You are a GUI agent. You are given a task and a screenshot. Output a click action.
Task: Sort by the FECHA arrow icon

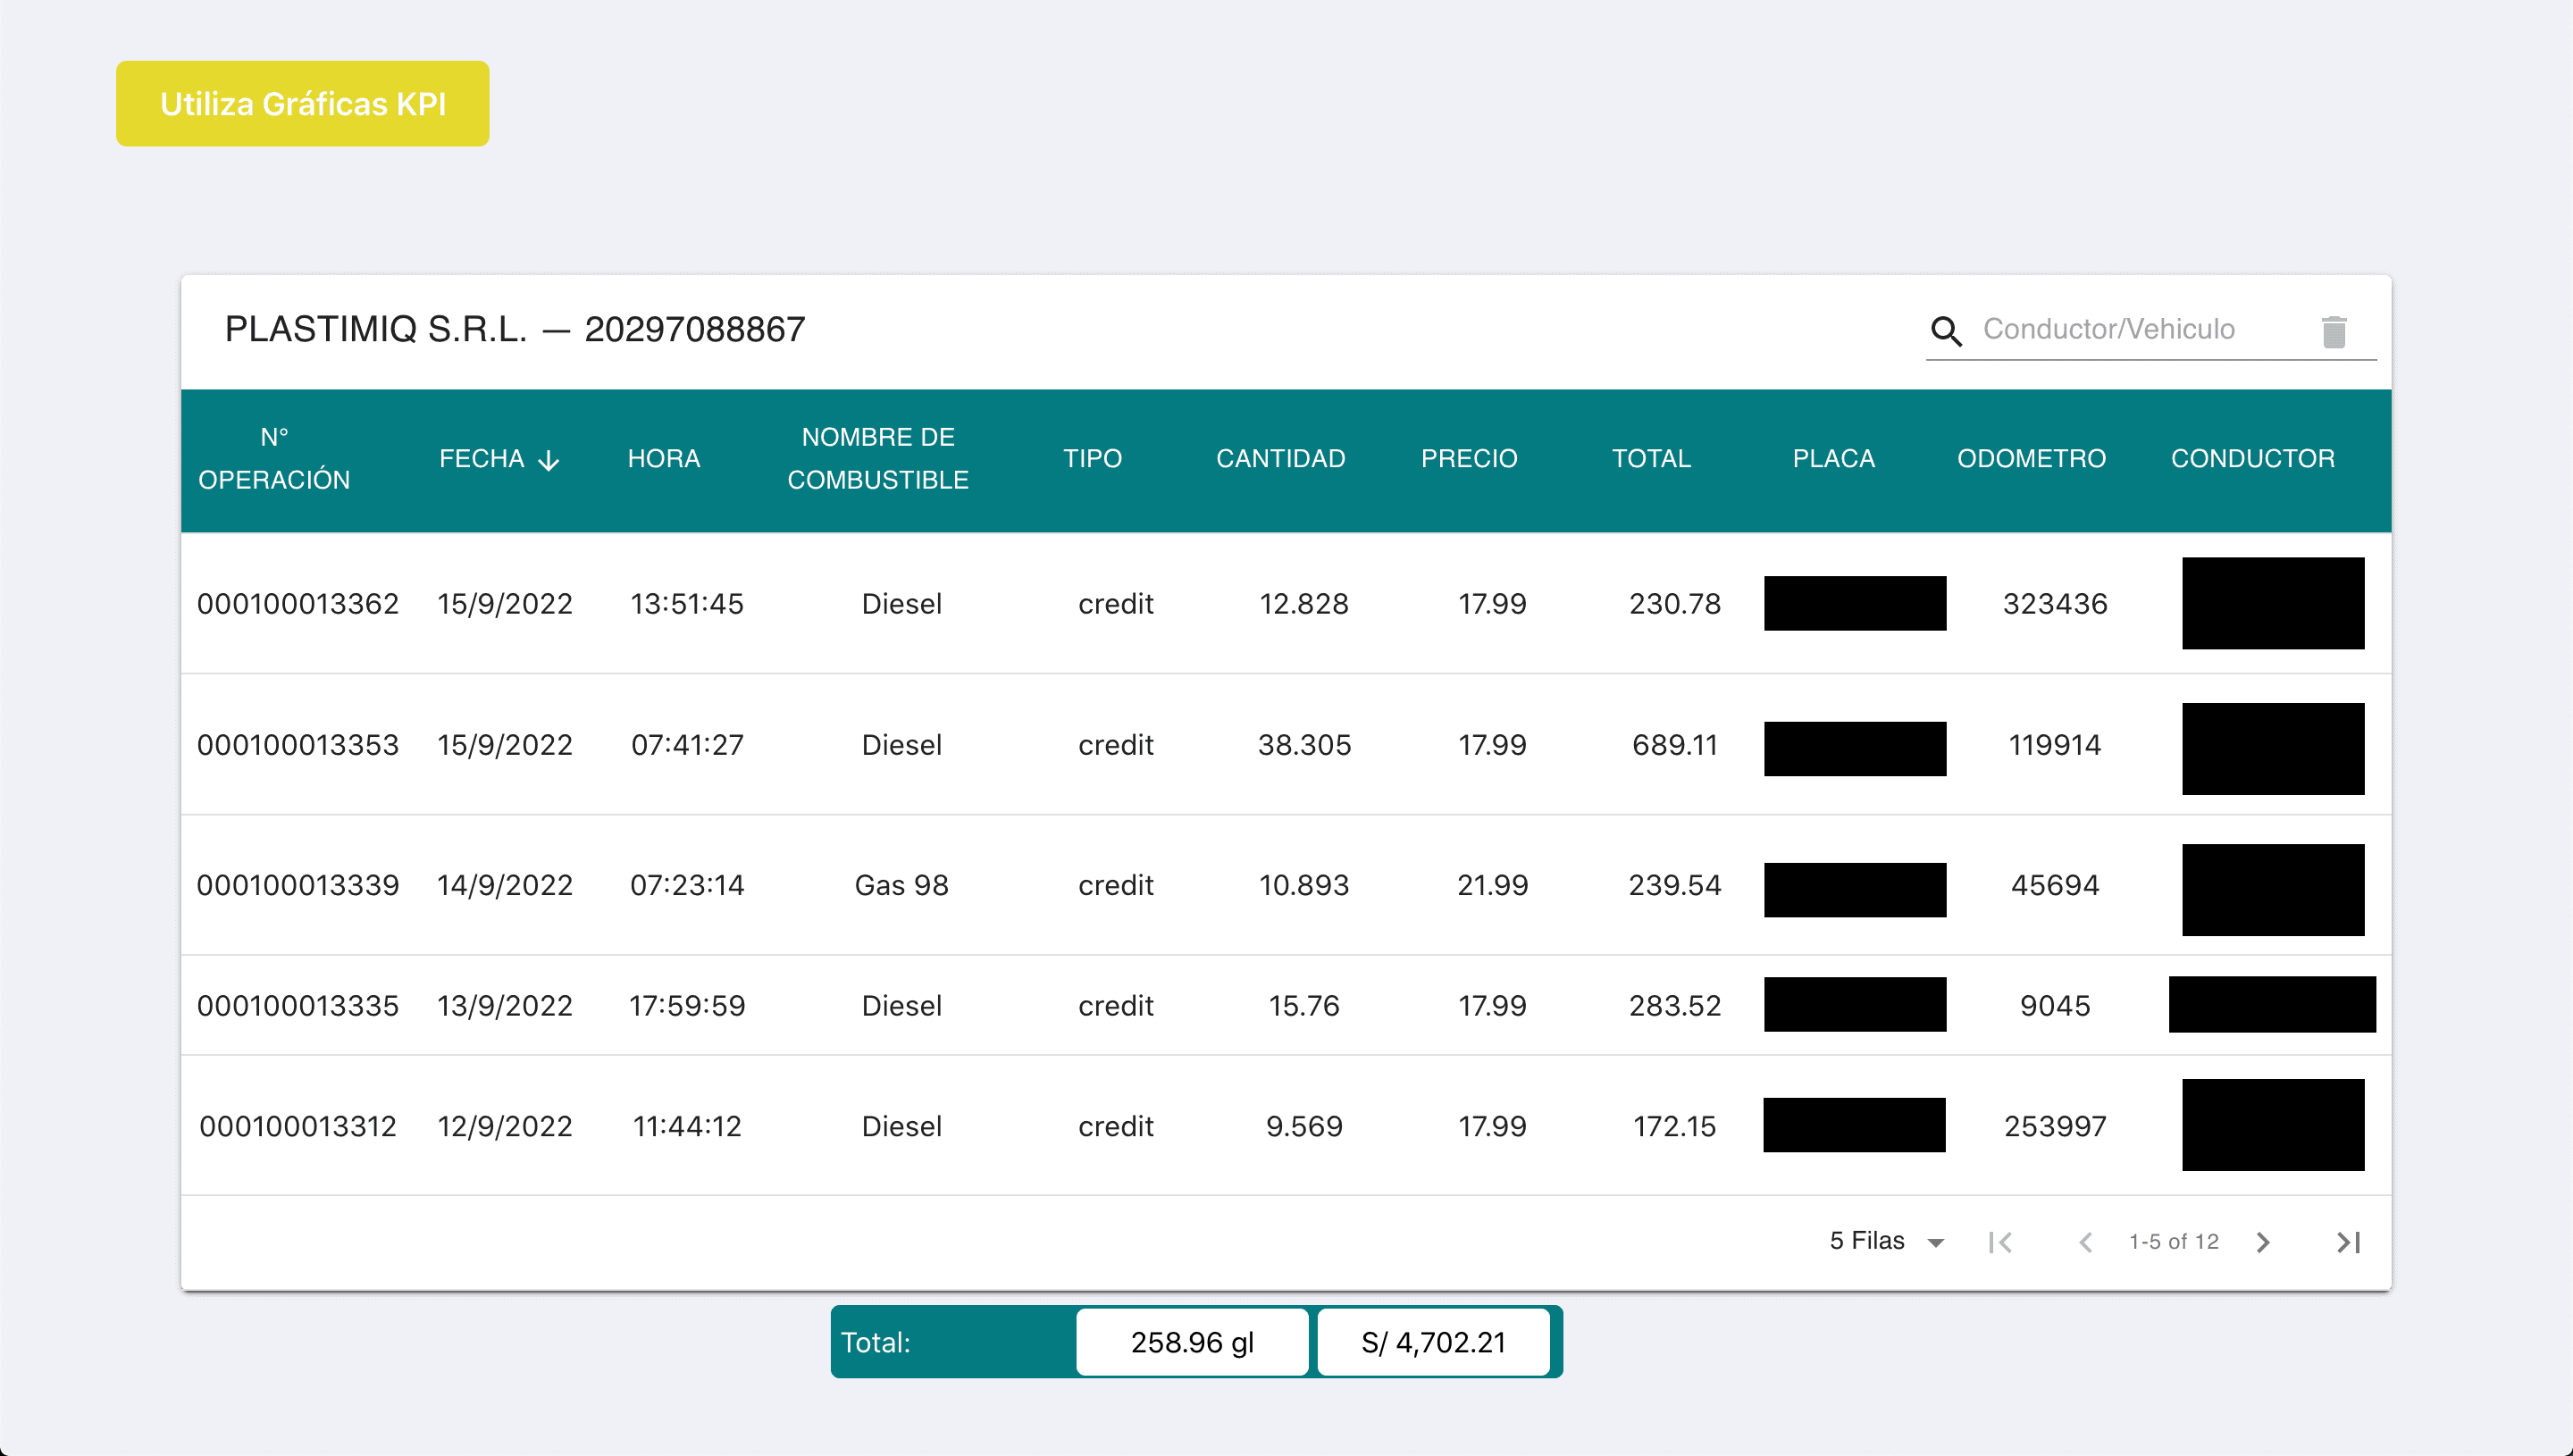(548, 460)
